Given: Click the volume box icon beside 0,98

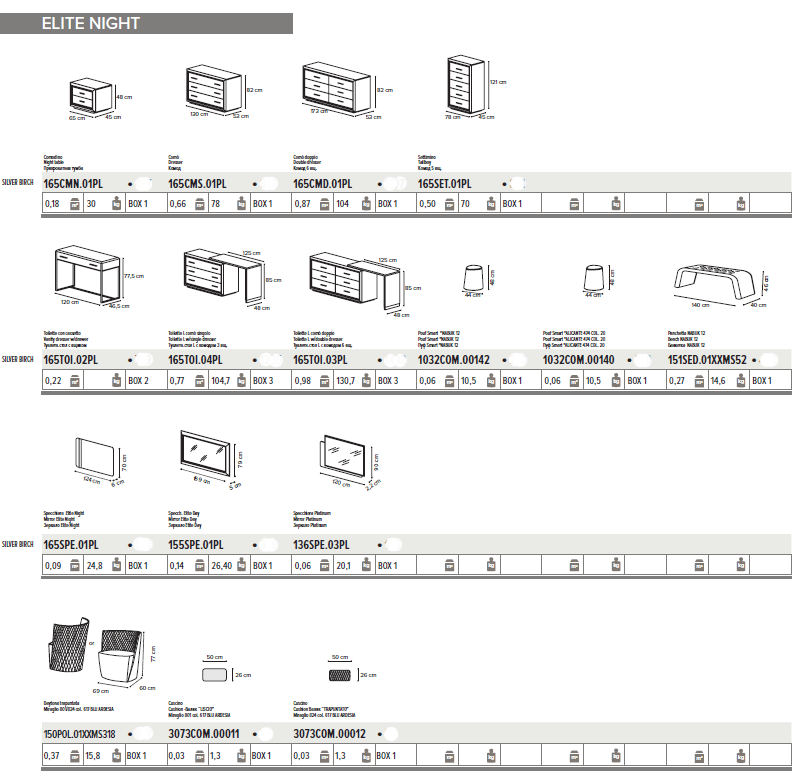Looking at the screenshot, I should click(x=324, y=381).
